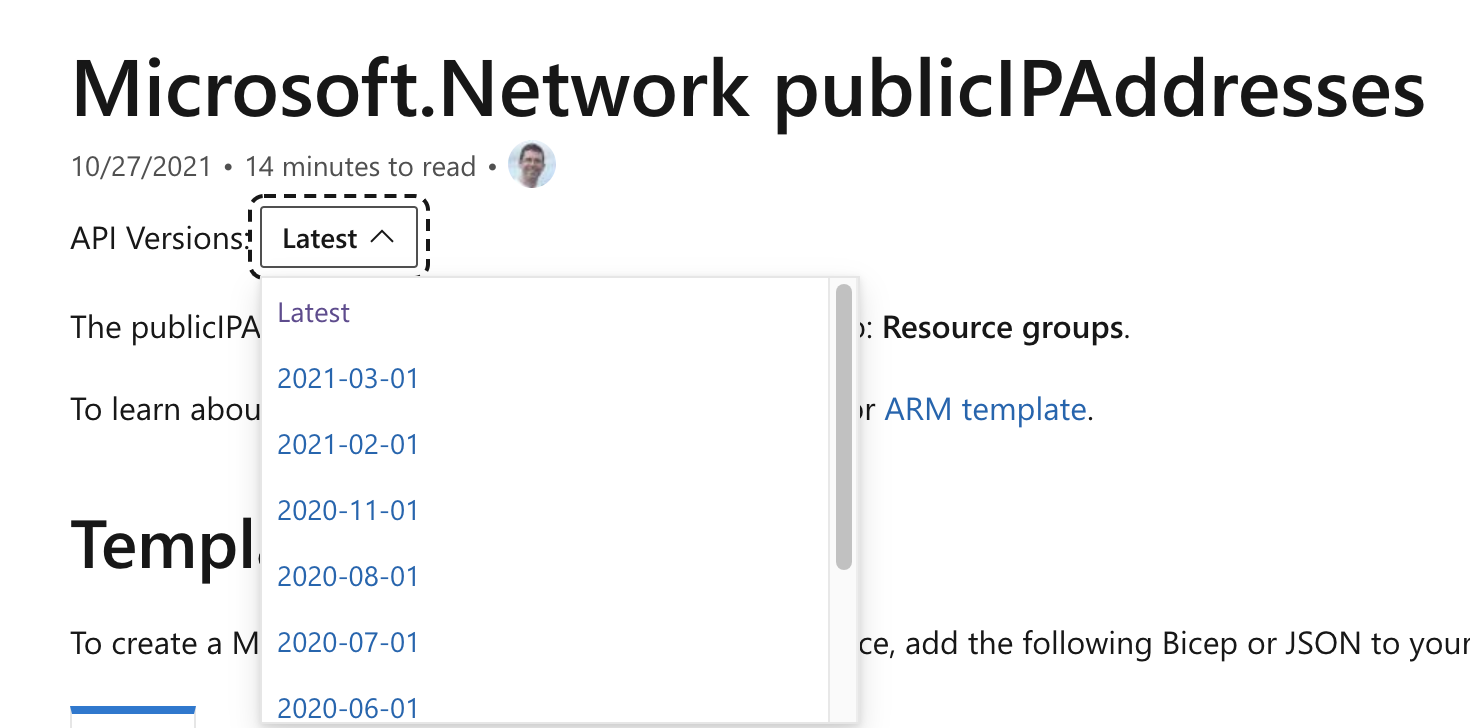Image resolution: width=1470 pixels, height=728 pixels.
Task: Pick API version 2020-06-01
Action: coord(347,707)
